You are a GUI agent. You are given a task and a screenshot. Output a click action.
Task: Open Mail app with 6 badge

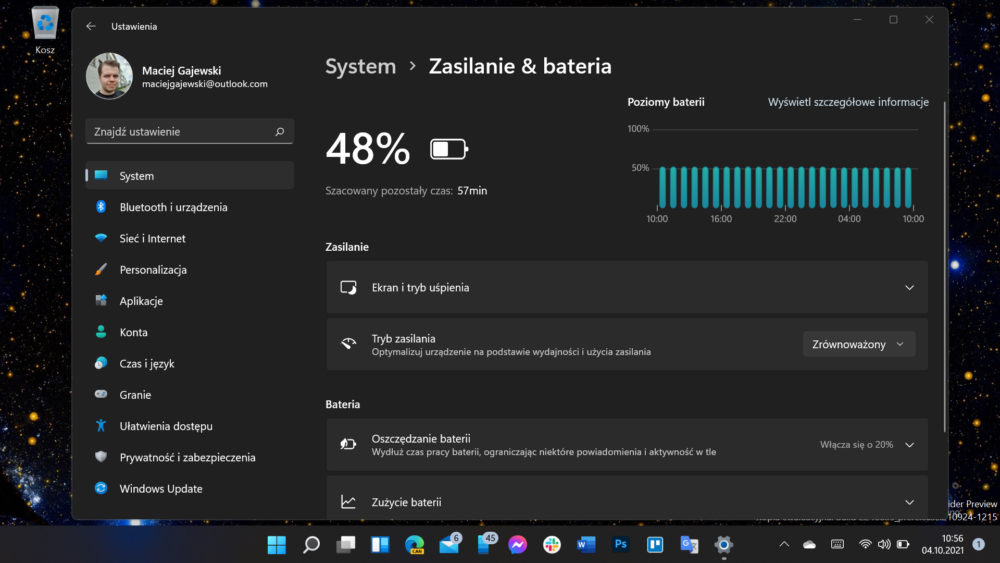(x=450, y=543)
